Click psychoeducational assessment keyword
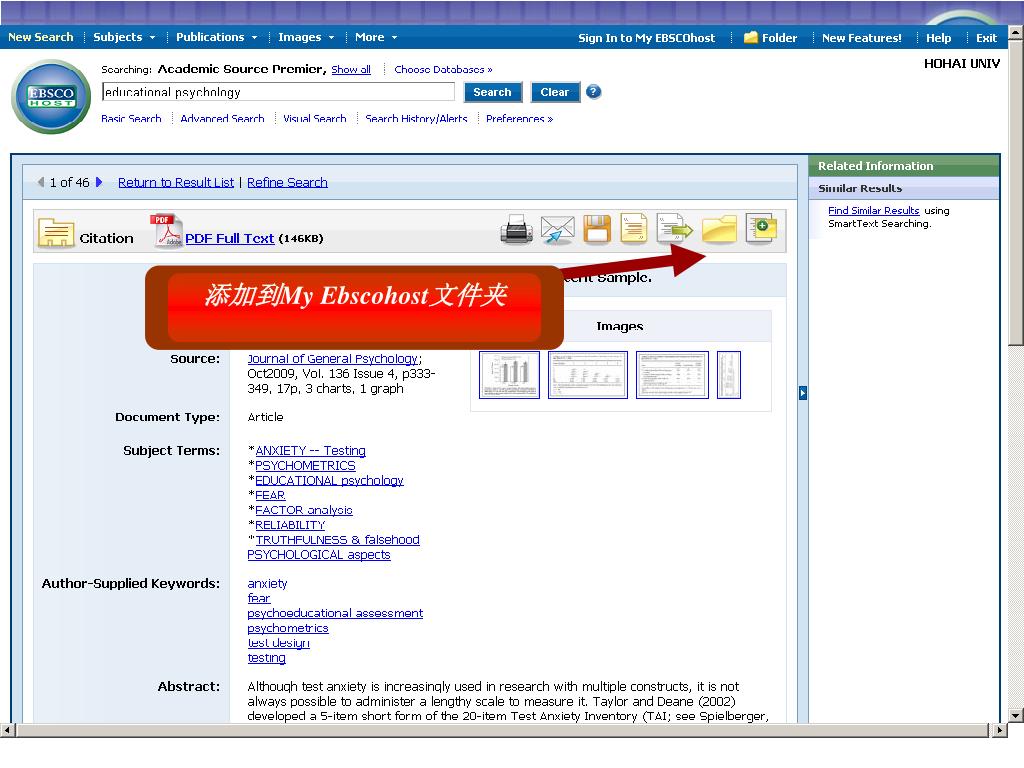 [x=335, y=613]
